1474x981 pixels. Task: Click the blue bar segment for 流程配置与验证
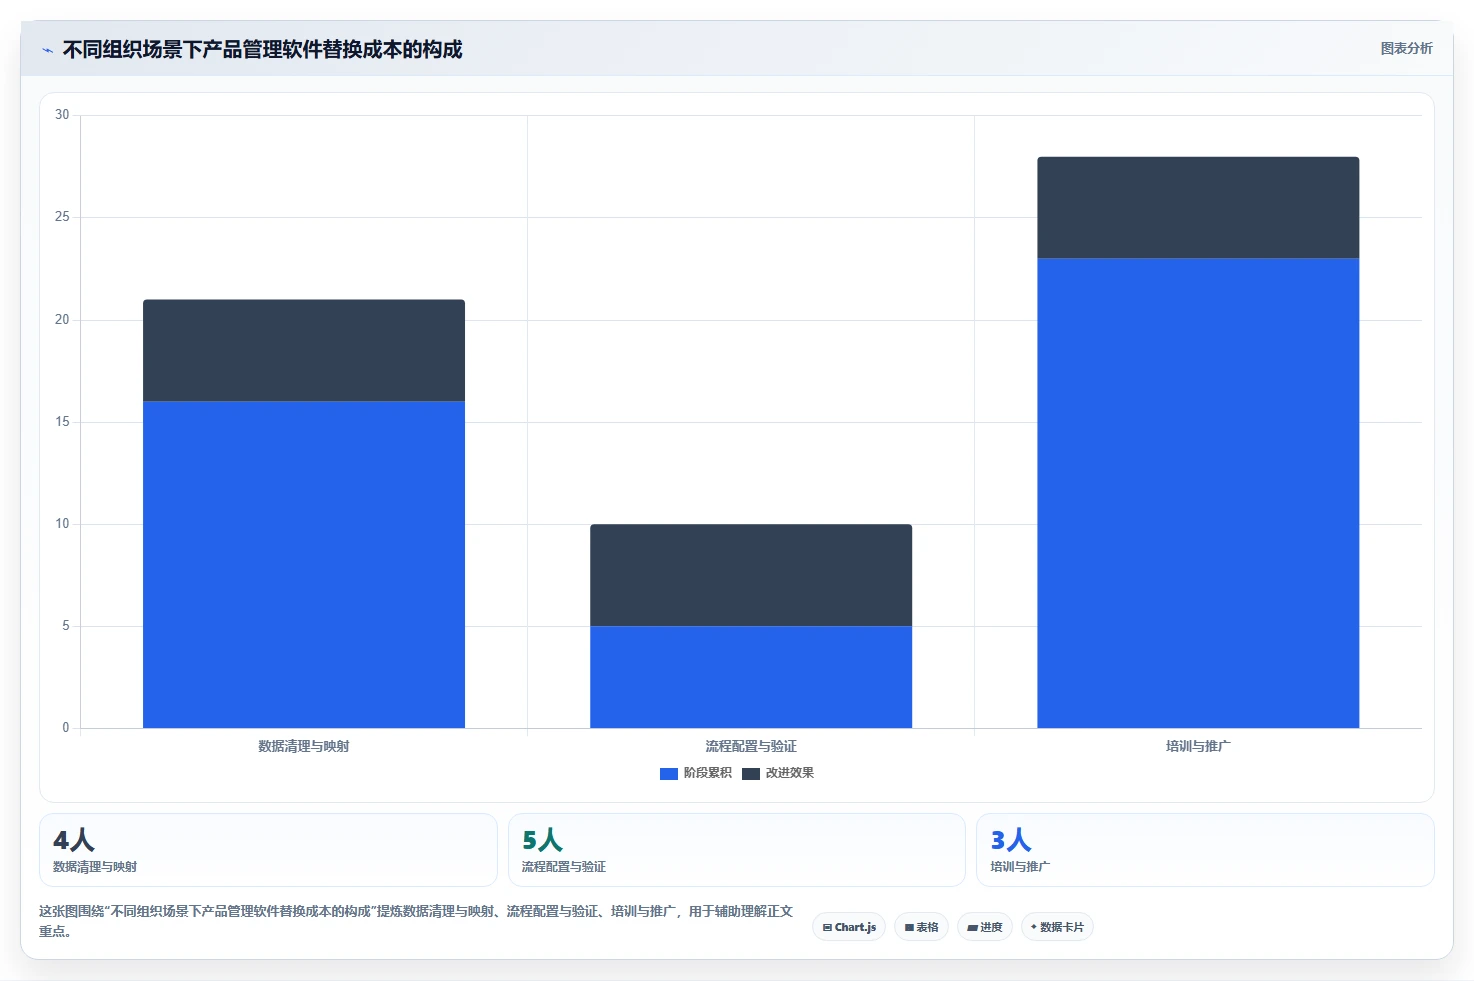click(x=751, y=677)
